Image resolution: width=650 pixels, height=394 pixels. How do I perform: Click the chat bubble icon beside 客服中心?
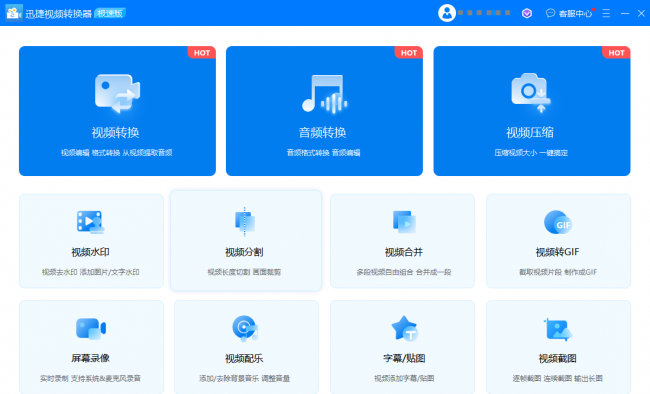(x=551, y=13)
